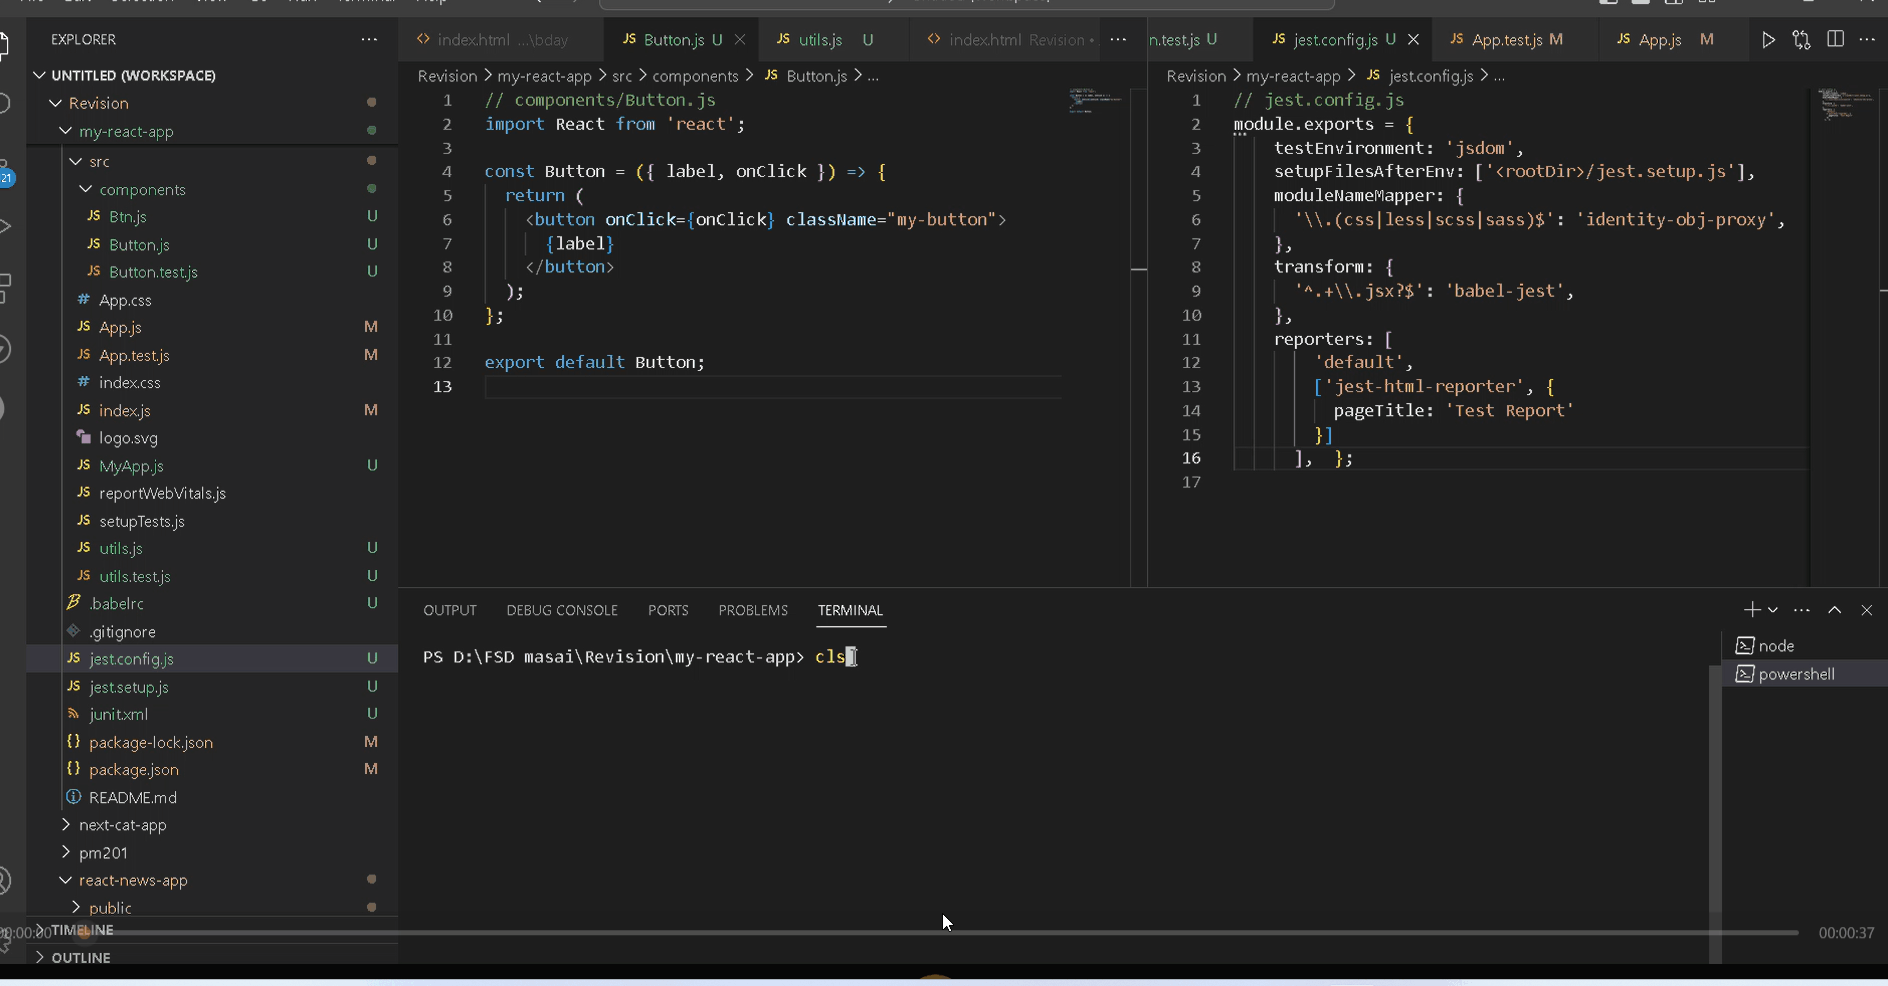Switch to the DEBUG CONSOLE tab
Screen dimensions: 1888x986
(562, 610)
